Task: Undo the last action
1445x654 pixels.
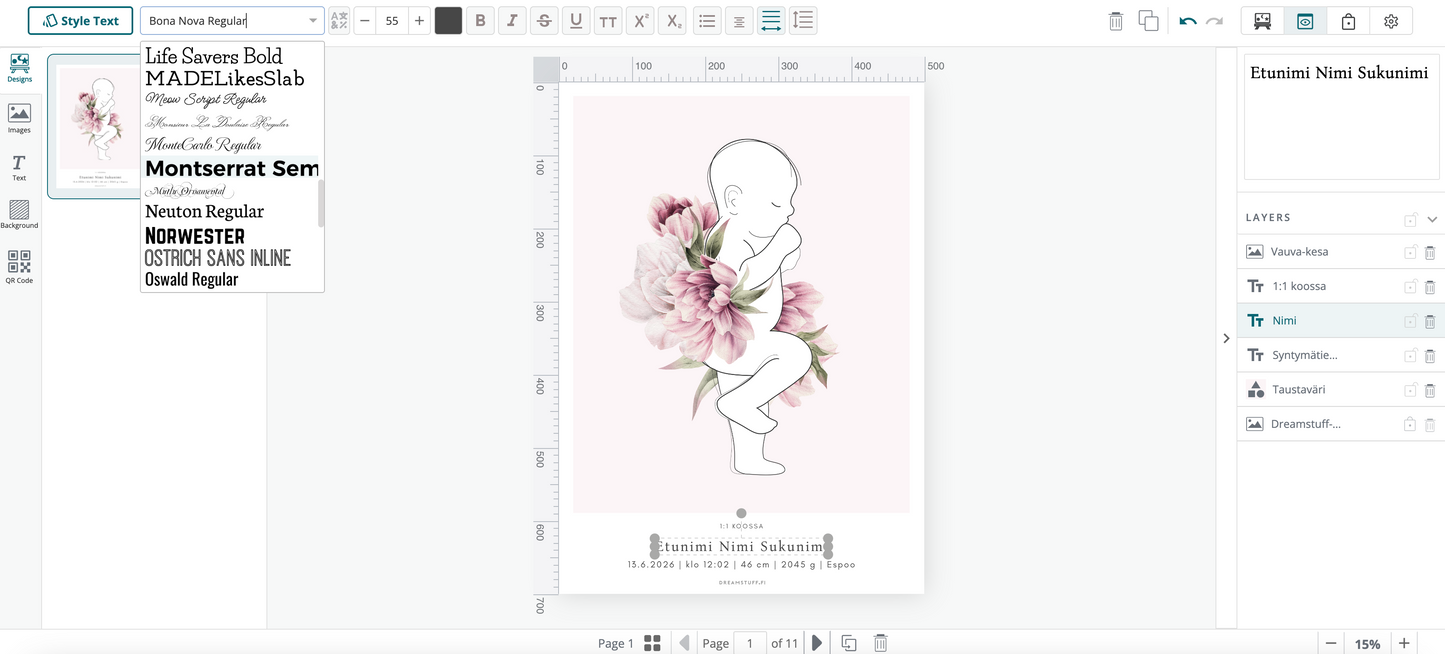Action: coord(1187,21)
